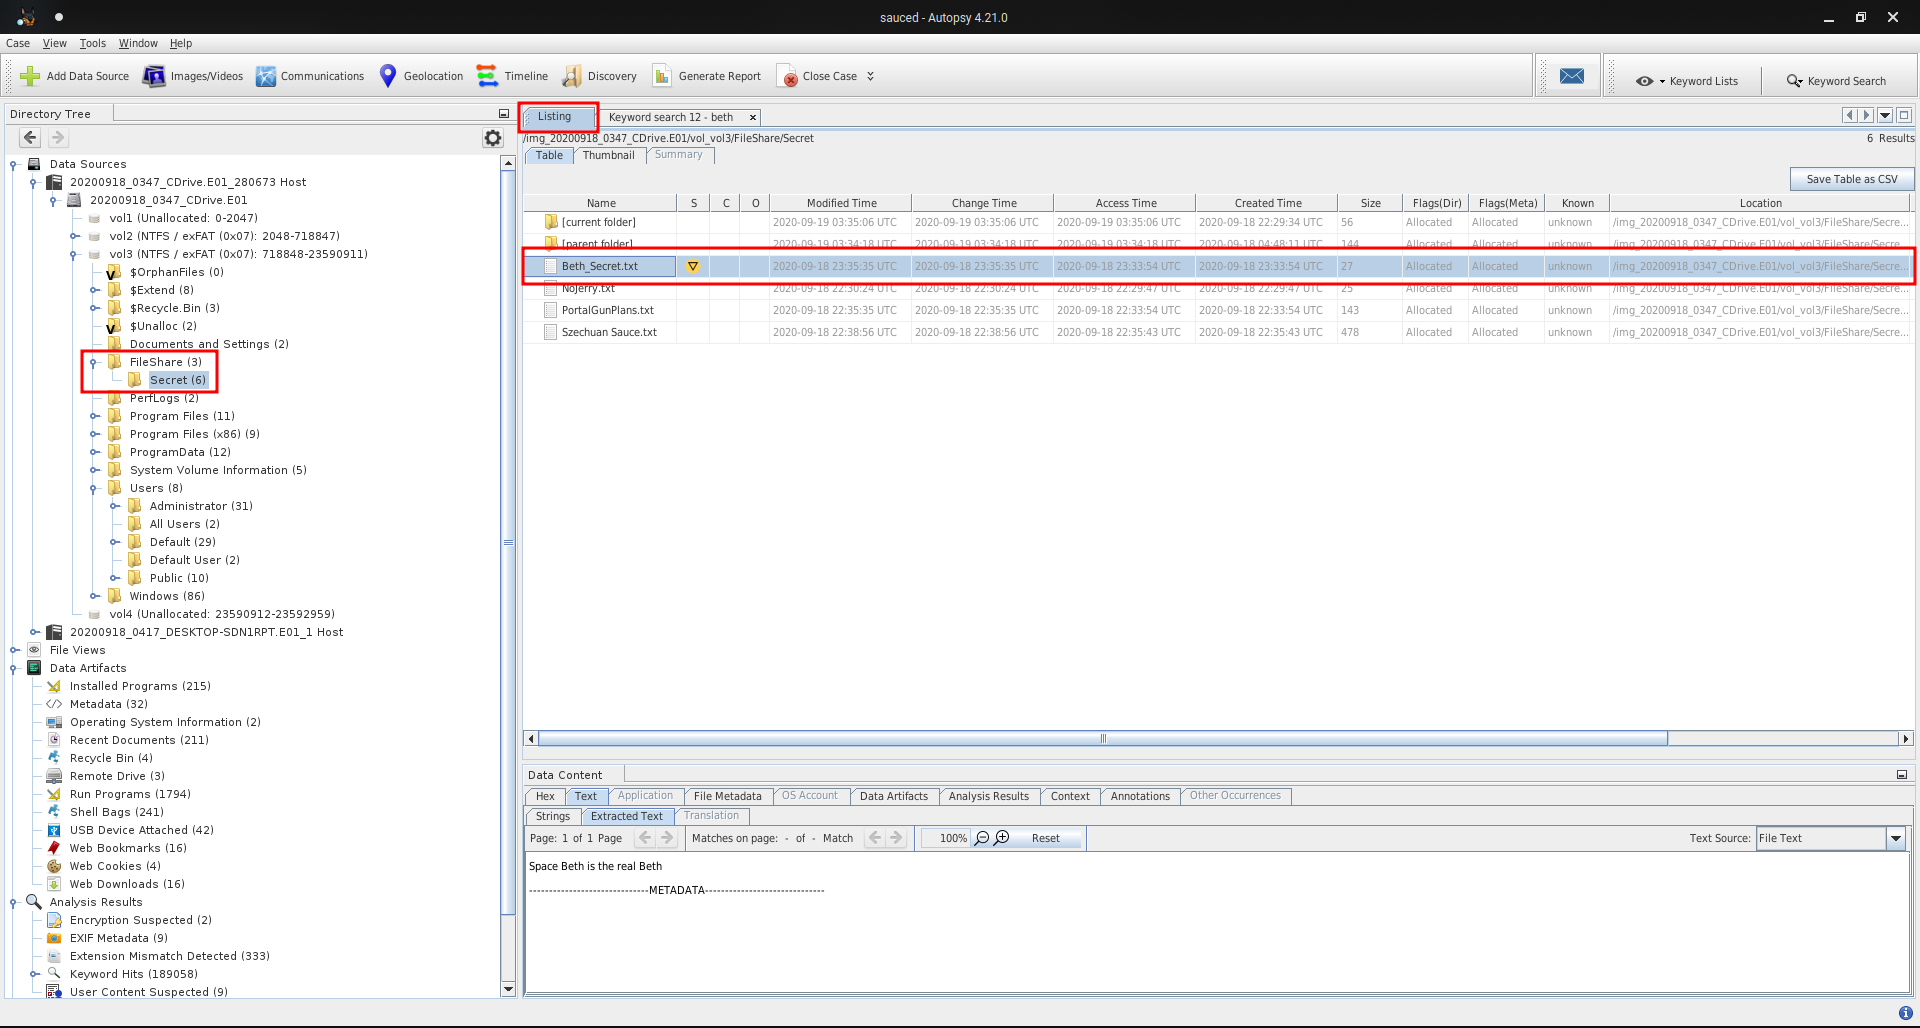Switch to the File Metadata tab

click(x=727, y=796)
